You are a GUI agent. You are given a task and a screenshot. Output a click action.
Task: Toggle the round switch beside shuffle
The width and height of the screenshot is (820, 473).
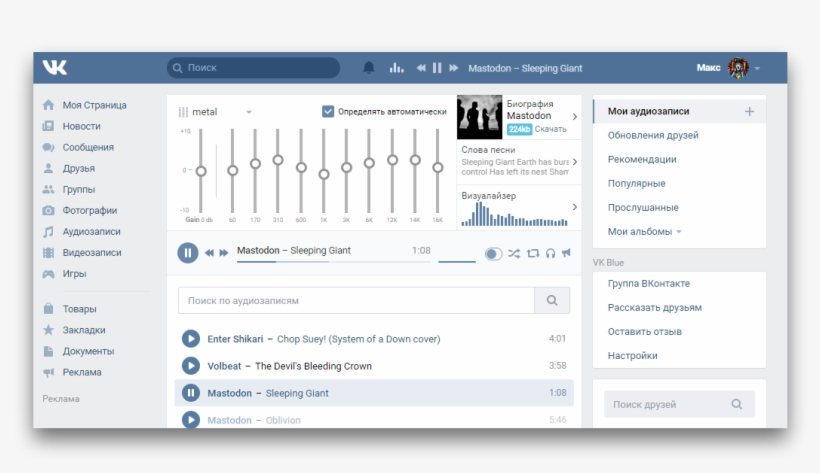(493, 254)
